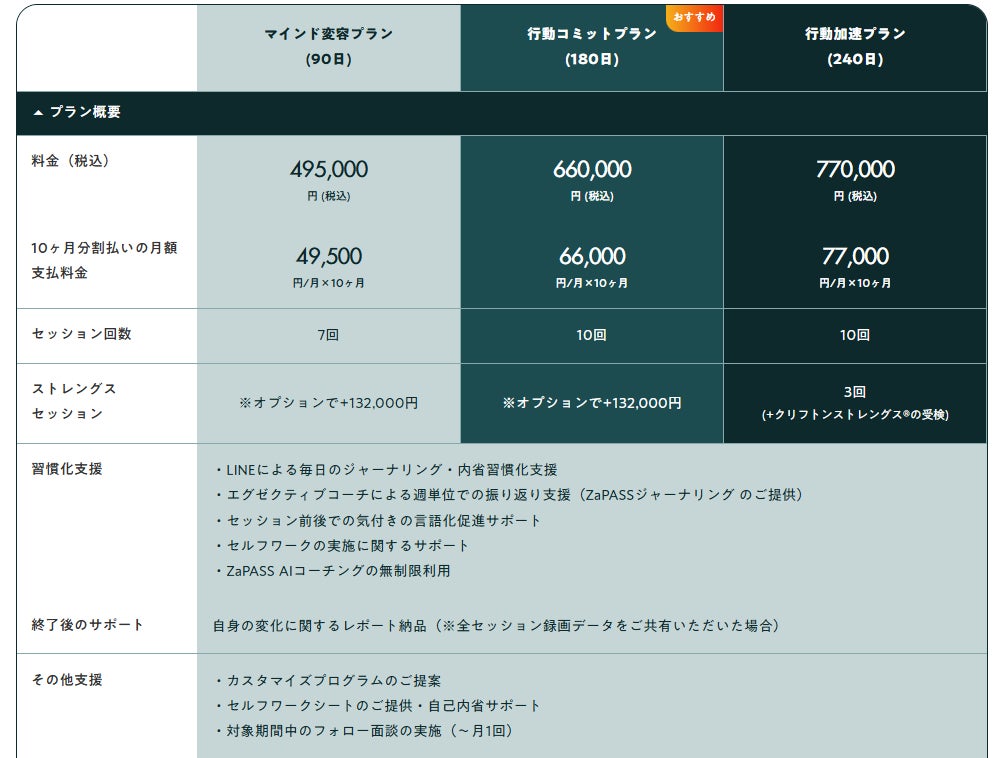
Task: Click the セッション回数 row label
Action: click(x=81, y=334)
